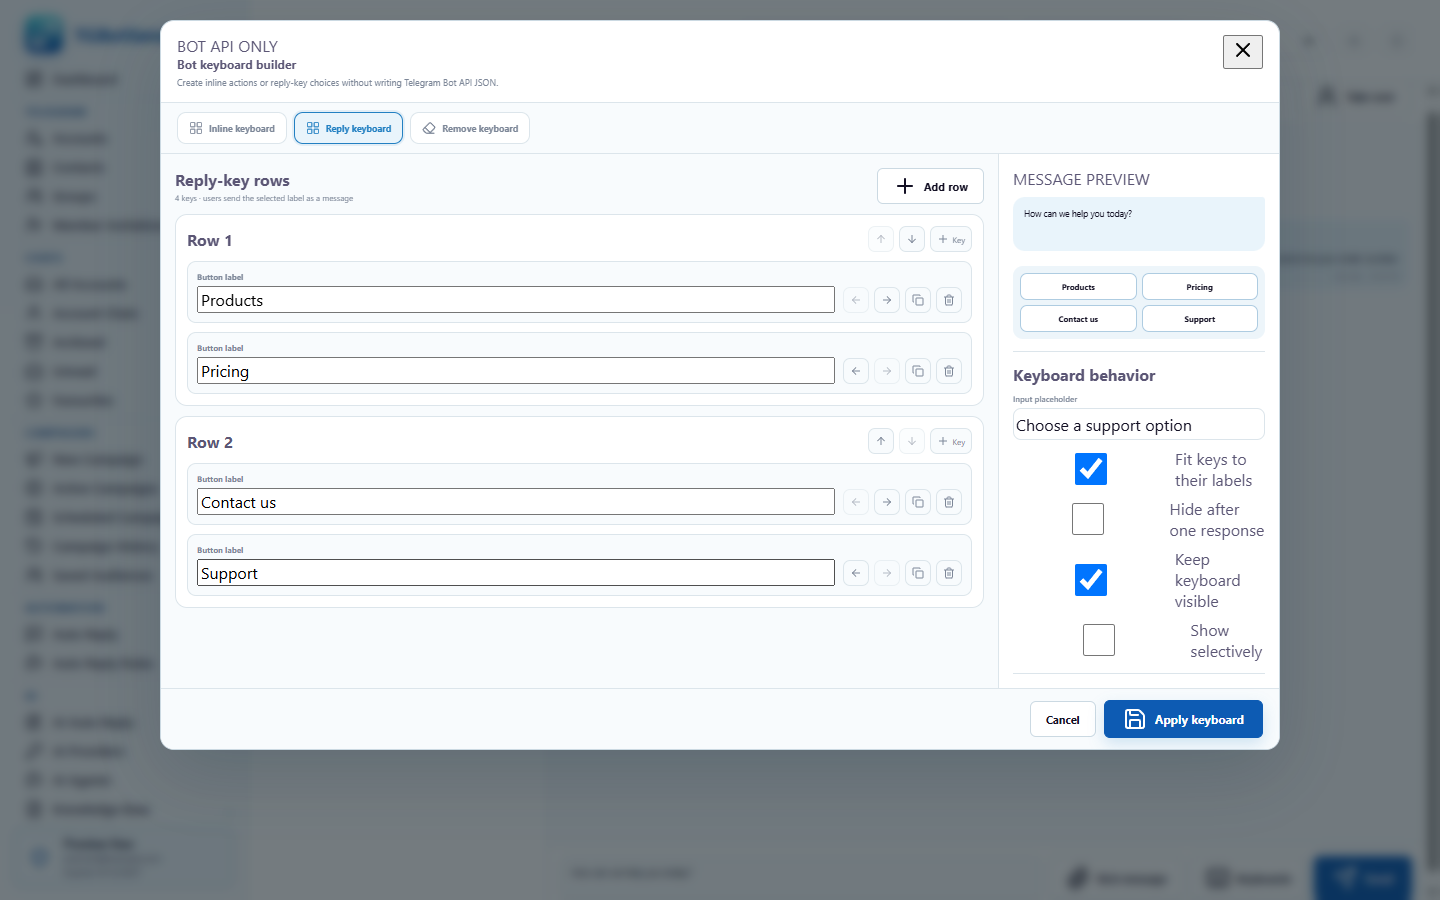Open the Remove keyboard tab

click(x=470, y=128)
